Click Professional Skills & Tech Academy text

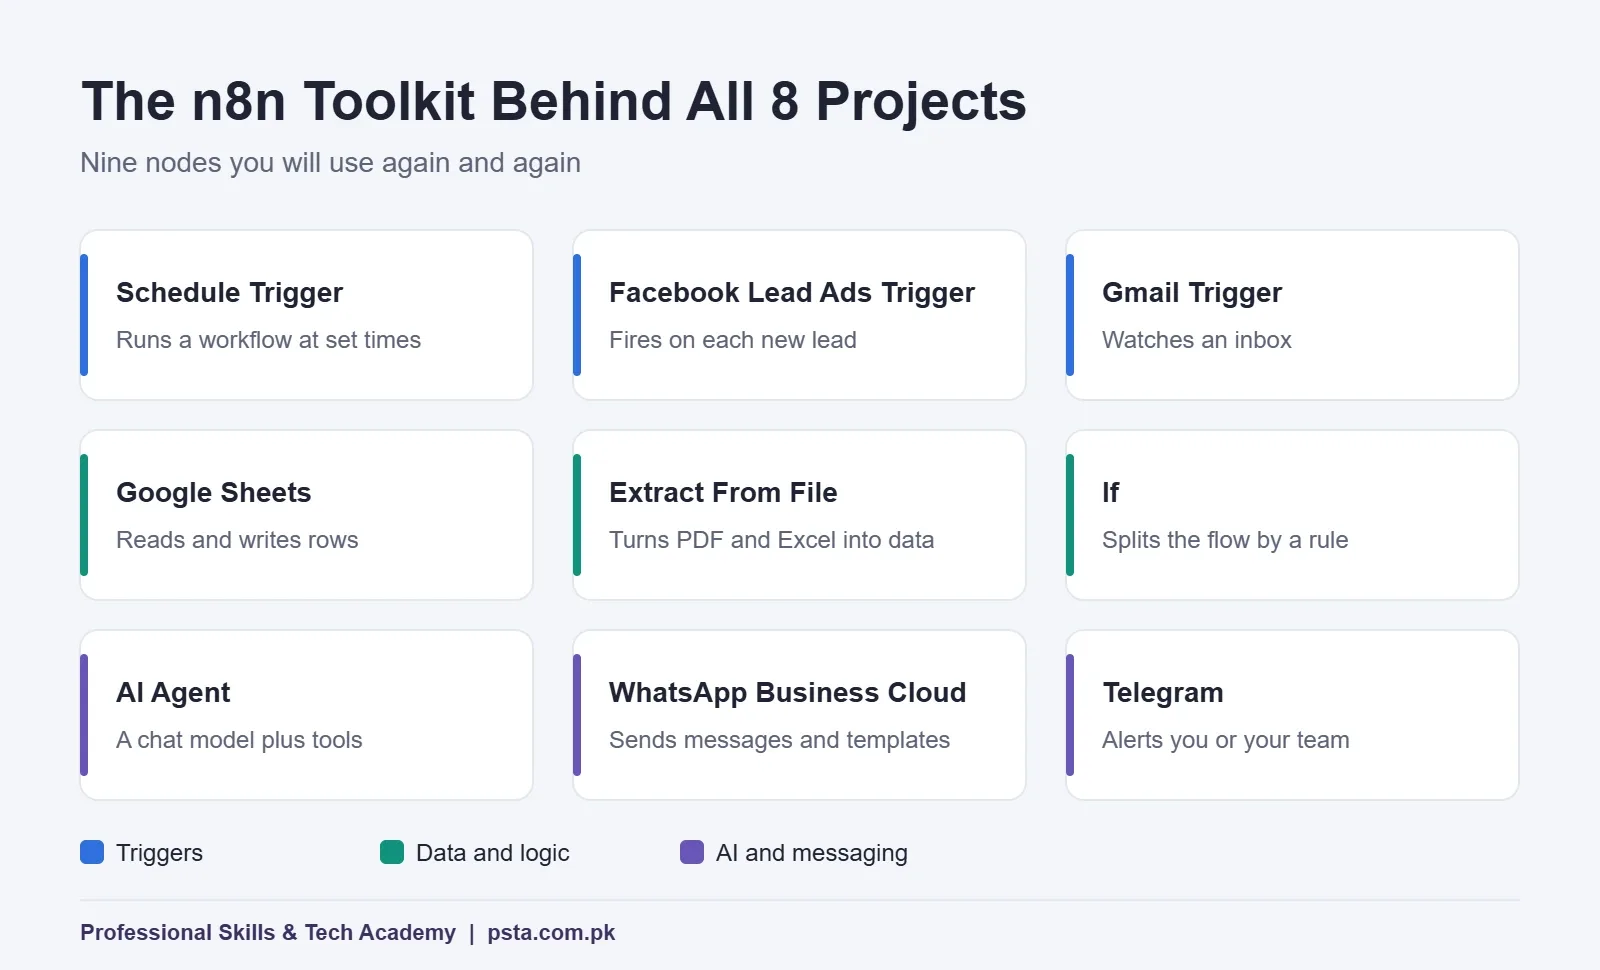[268, 933]
